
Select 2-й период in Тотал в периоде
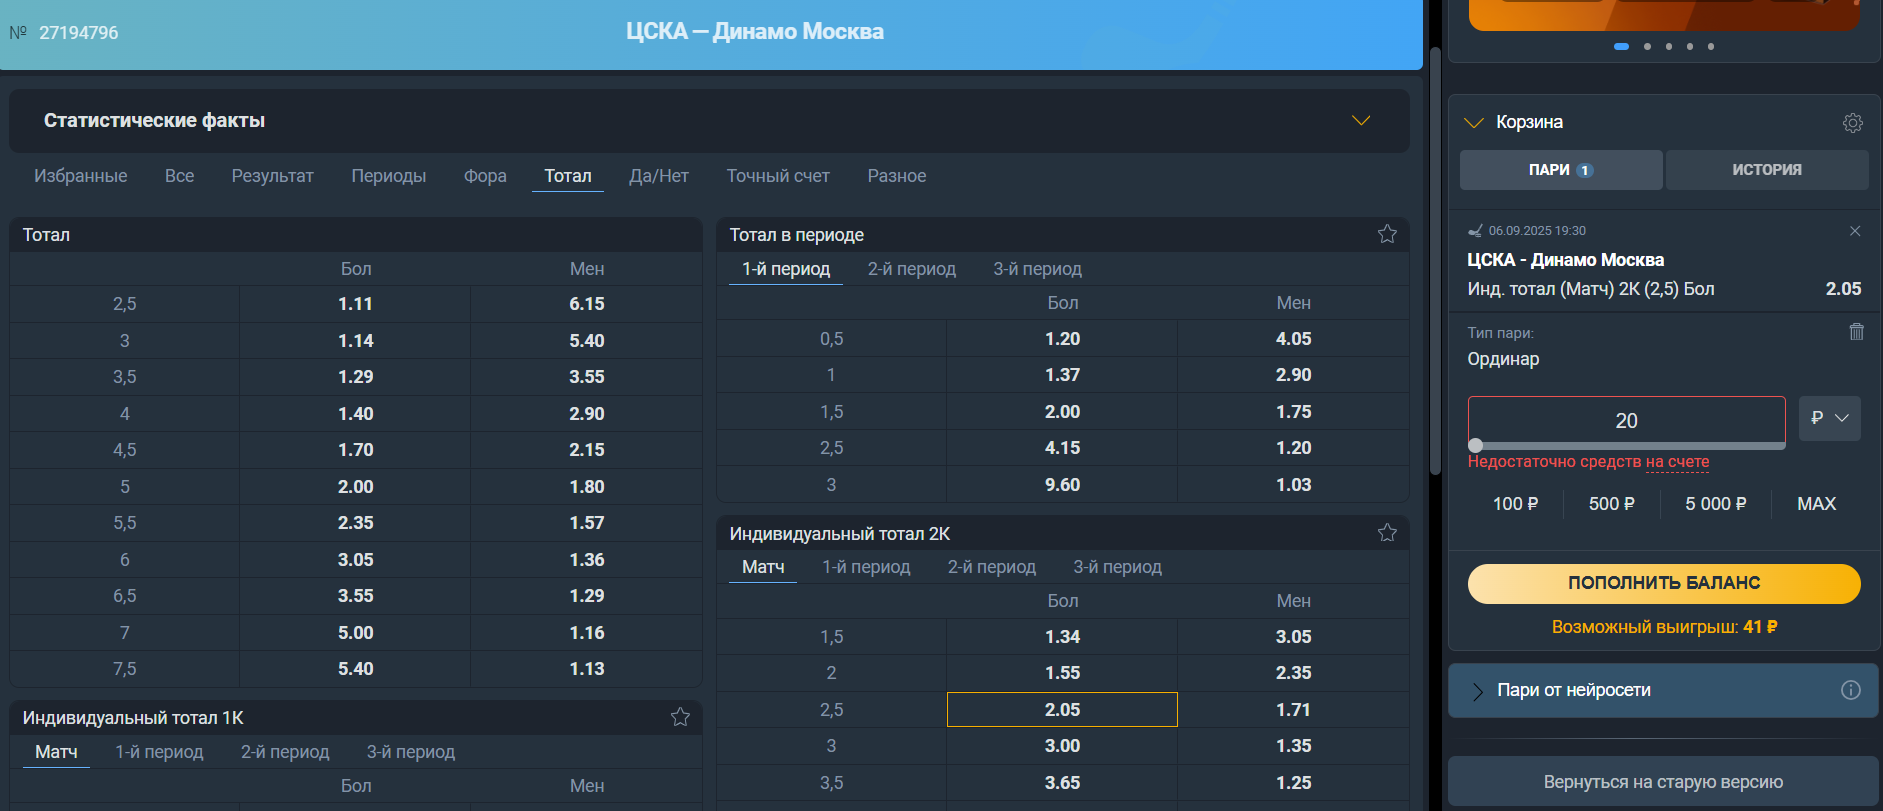912,269
